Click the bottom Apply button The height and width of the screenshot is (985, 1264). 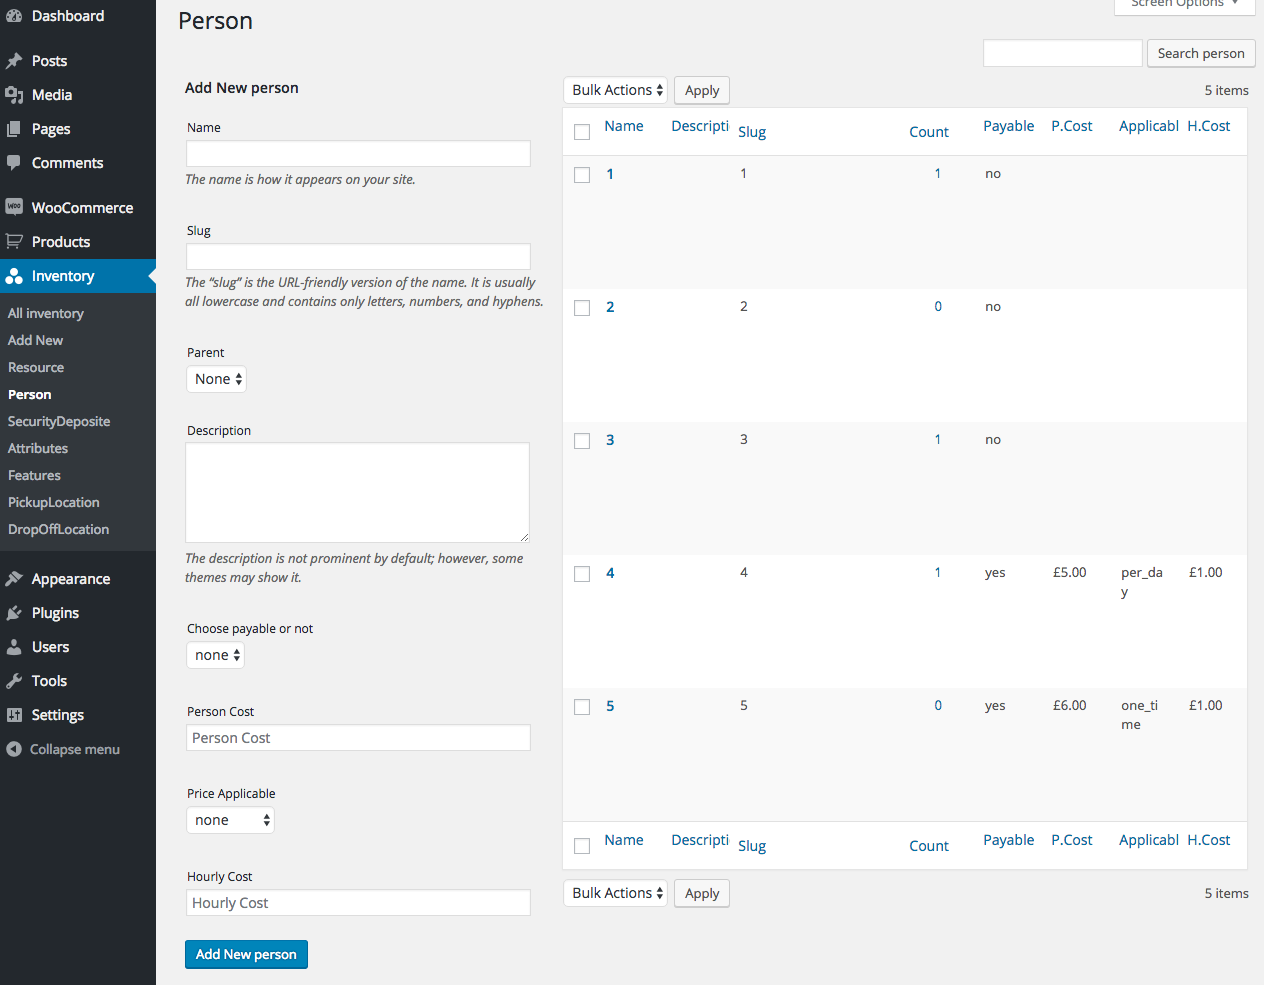tap(702, 893)
